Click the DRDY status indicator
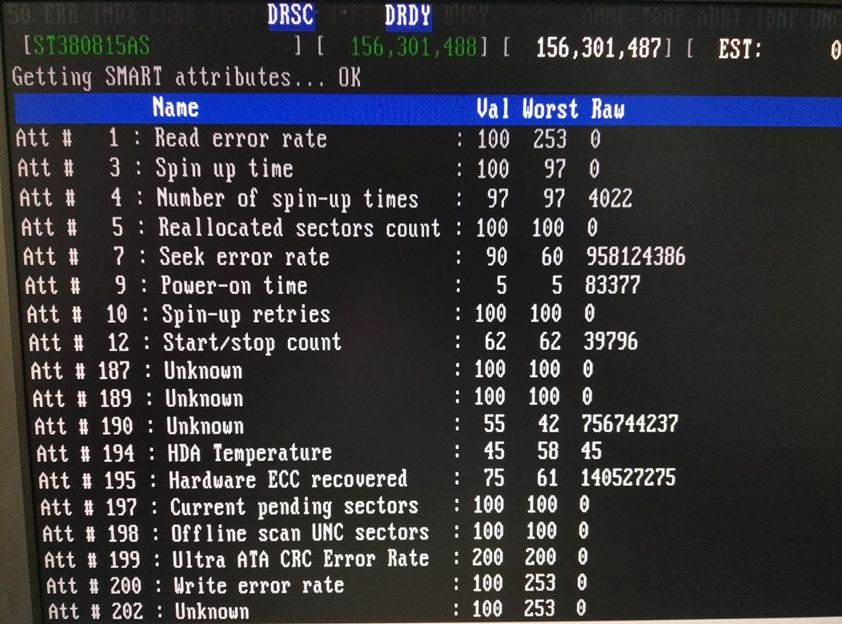 click(408, 15)
